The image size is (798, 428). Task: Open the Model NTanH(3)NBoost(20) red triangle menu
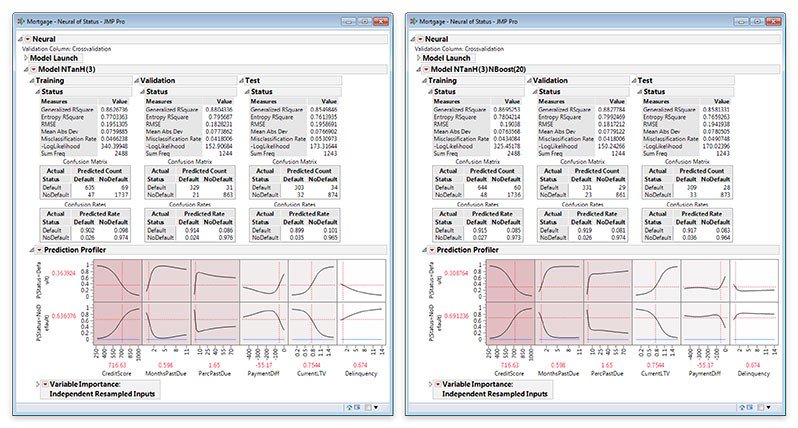tap(426, 69)
